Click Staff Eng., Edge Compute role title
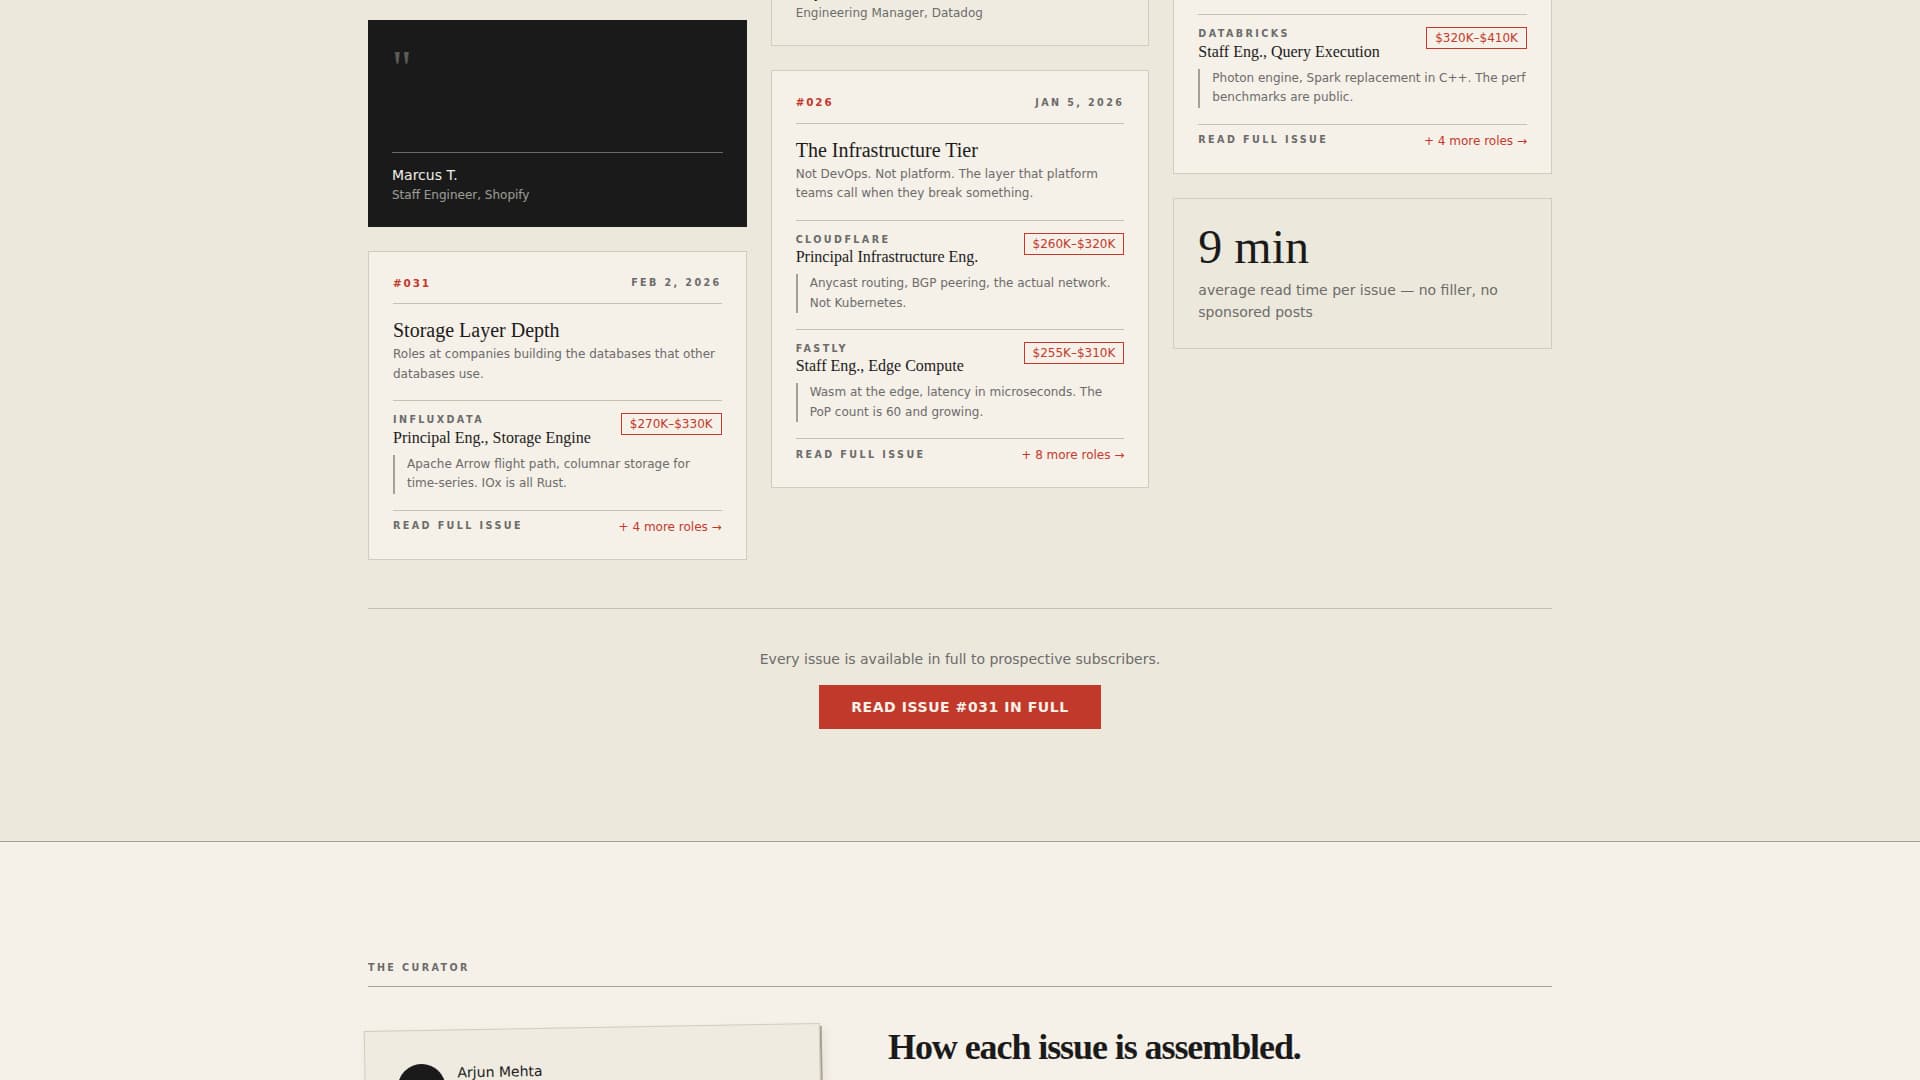 [x=880, y=366]
